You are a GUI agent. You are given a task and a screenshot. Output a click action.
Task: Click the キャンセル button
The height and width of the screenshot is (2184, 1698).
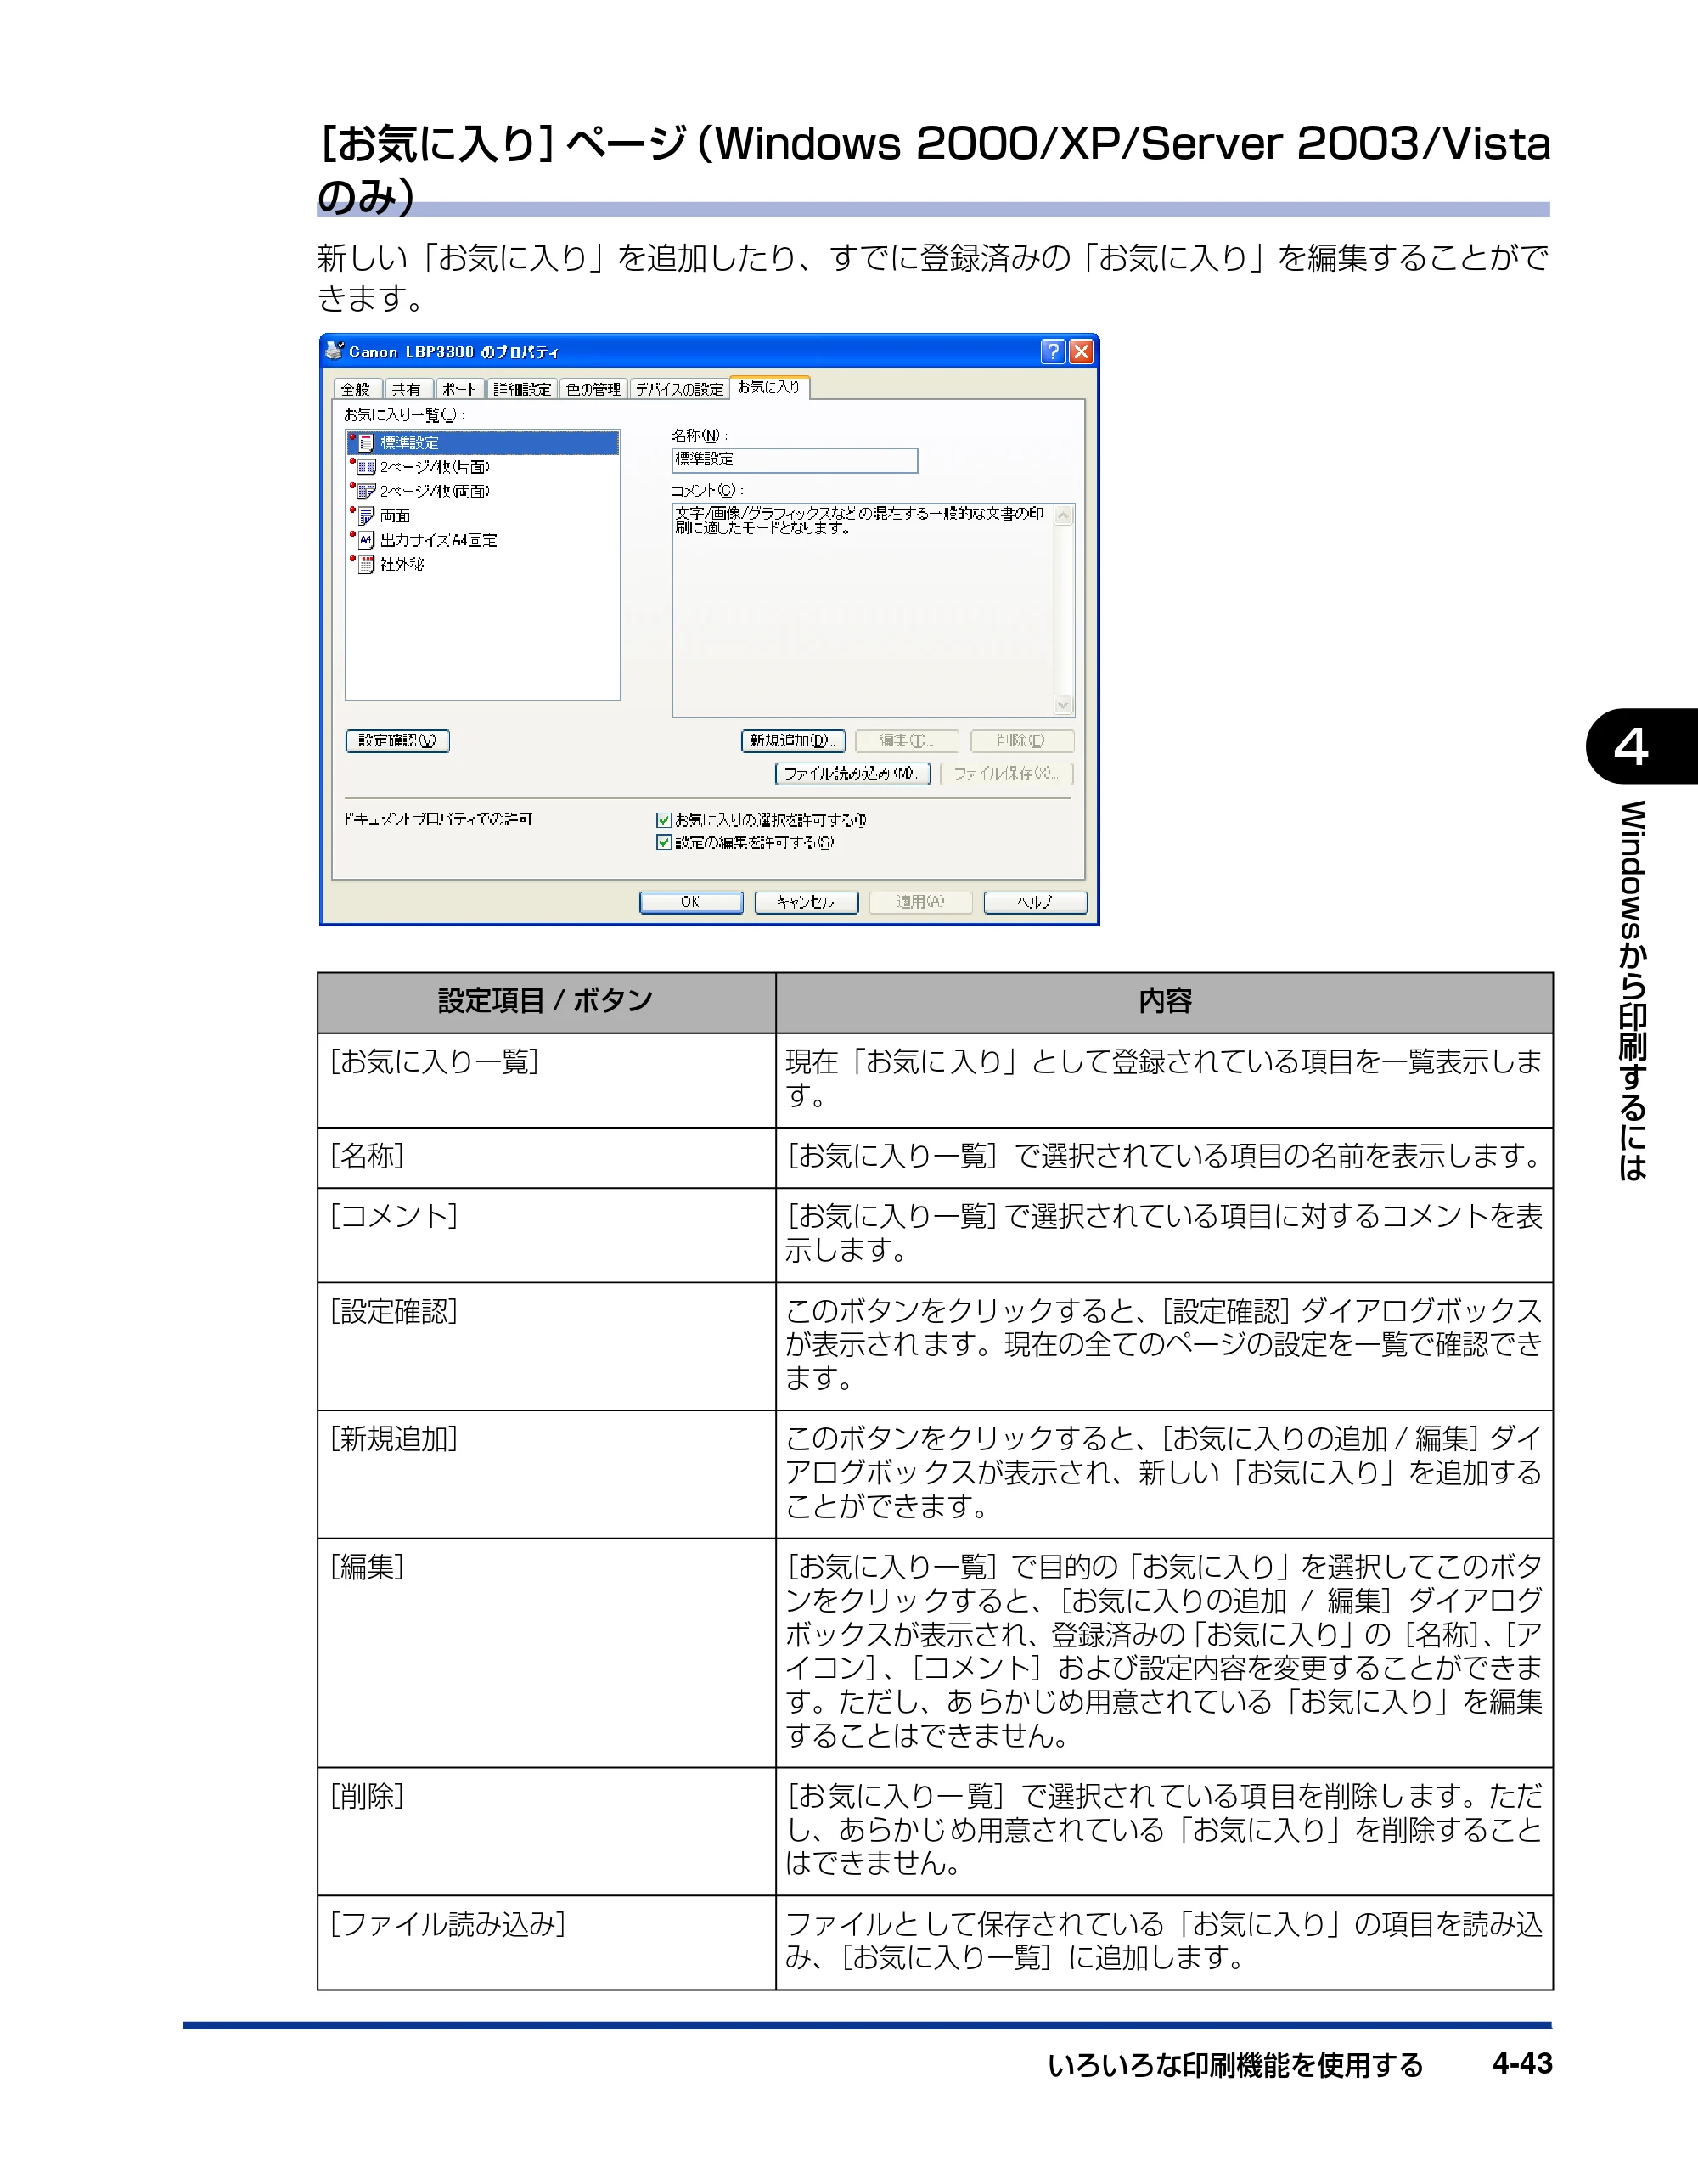click(806, 902)
